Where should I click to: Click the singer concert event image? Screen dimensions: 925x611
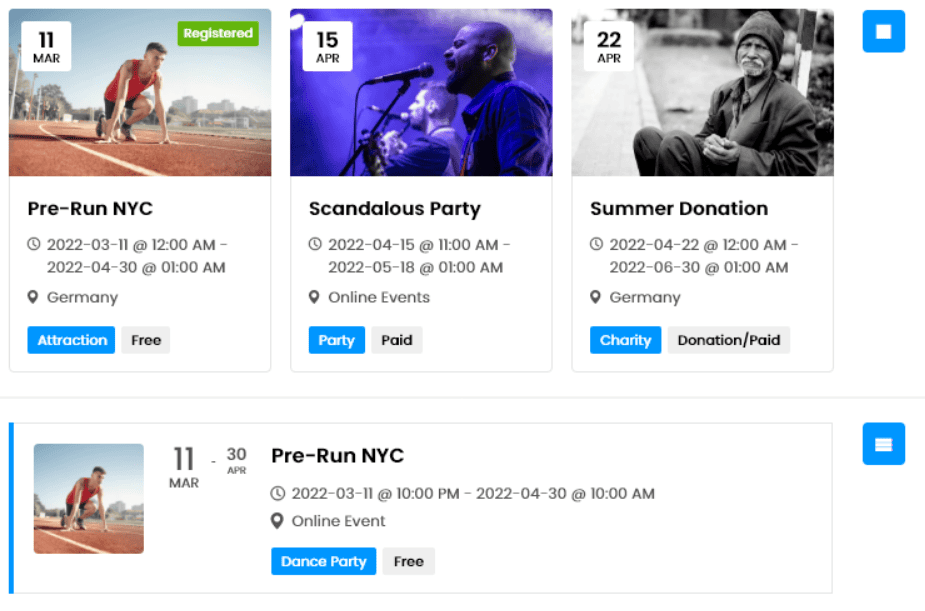click(421, 93)
